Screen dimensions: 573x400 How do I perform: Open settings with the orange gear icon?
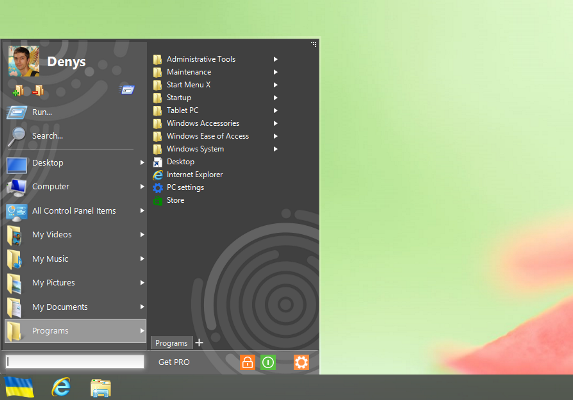(301, 362)
